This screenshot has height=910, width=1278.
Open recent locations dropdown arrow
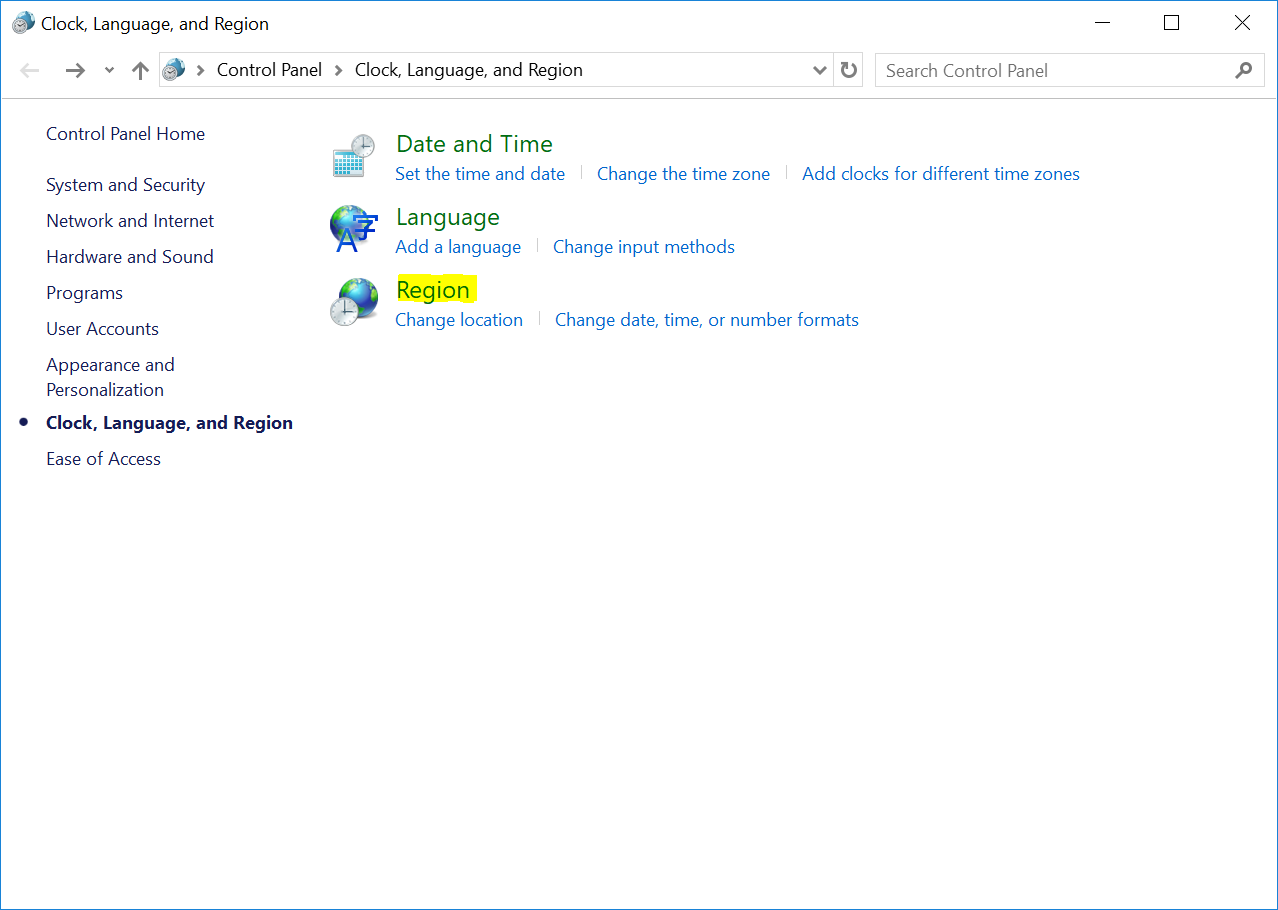(x=109, y=70)
